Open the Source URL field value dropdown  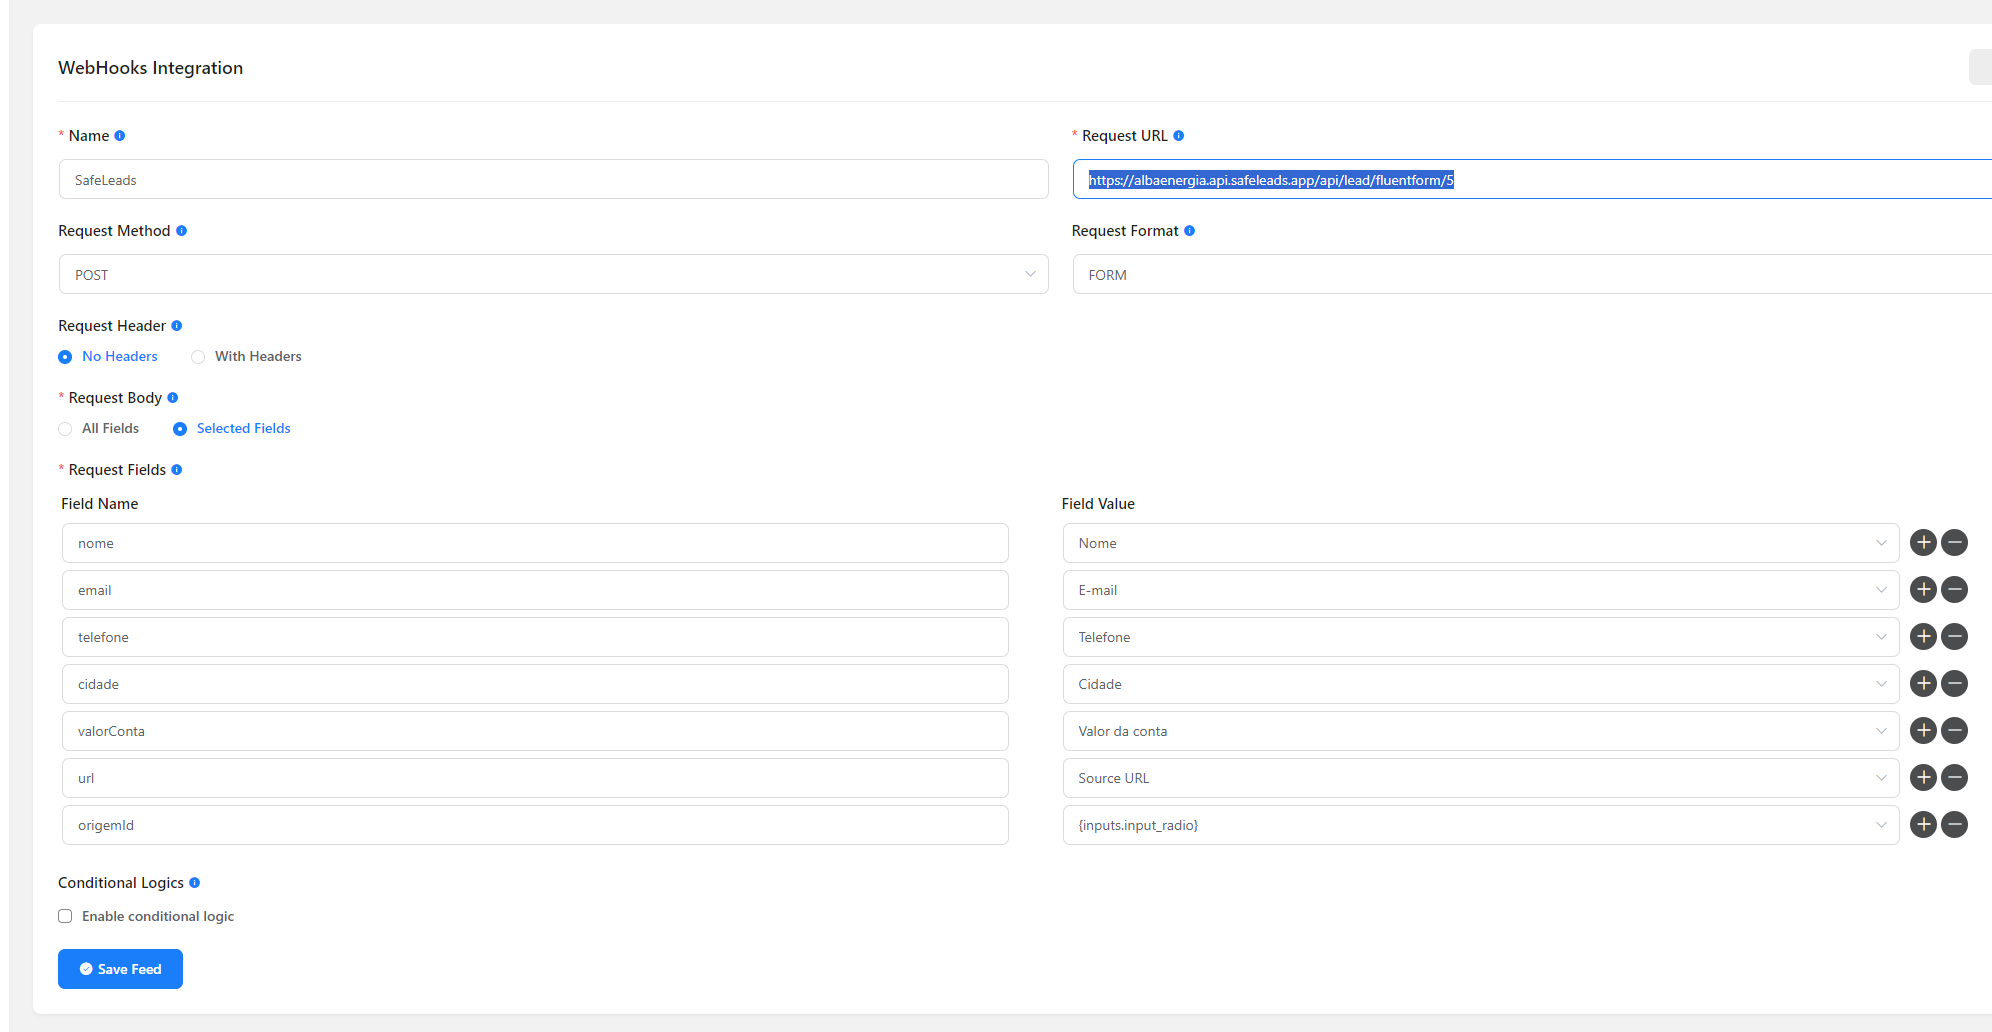(1480, 778)
